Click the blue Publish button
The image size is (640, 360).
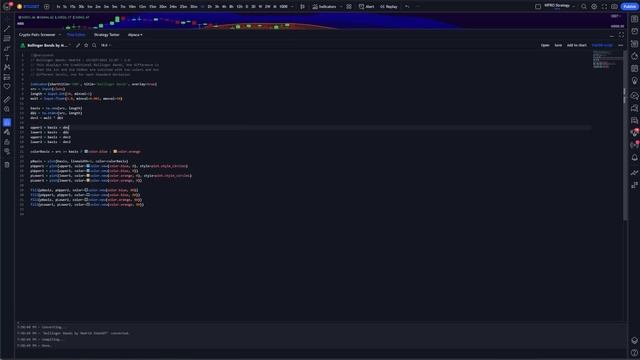[629, 7]
